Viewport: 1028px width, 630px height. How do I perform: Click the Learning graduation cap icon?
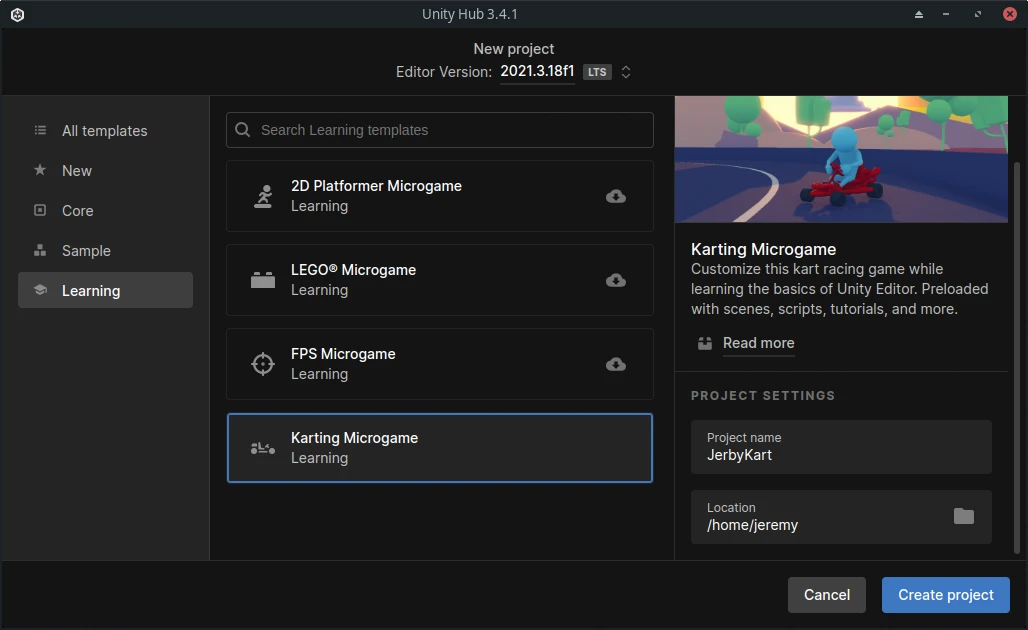pyautogui.click(x=40, y=290)
